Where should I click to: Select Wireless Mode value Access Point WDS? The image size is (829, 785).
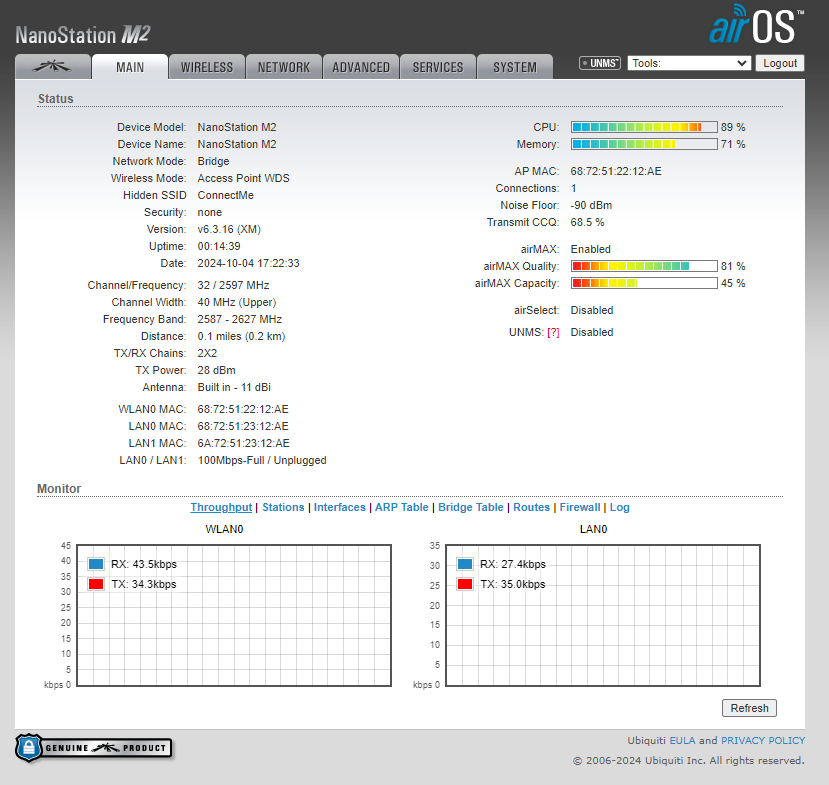(244, 178)
